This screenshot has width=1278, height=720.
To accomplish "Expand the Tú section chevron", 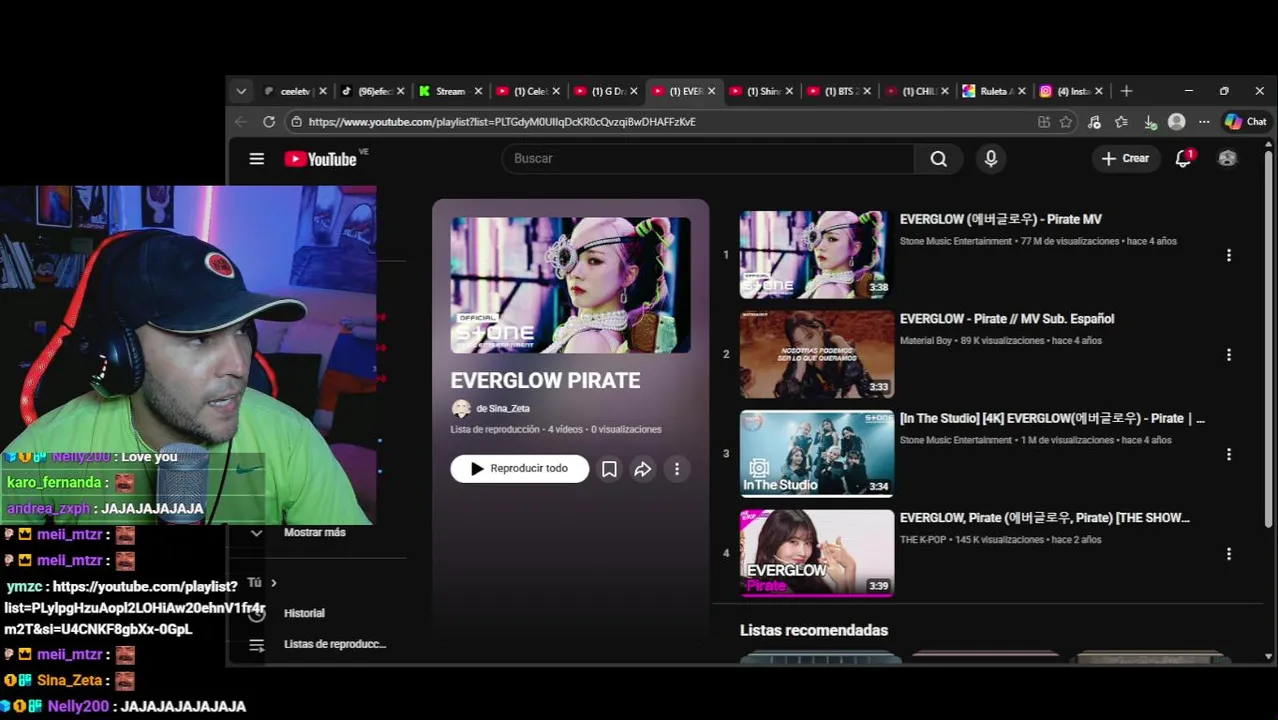I will click(x=273, y=583).
